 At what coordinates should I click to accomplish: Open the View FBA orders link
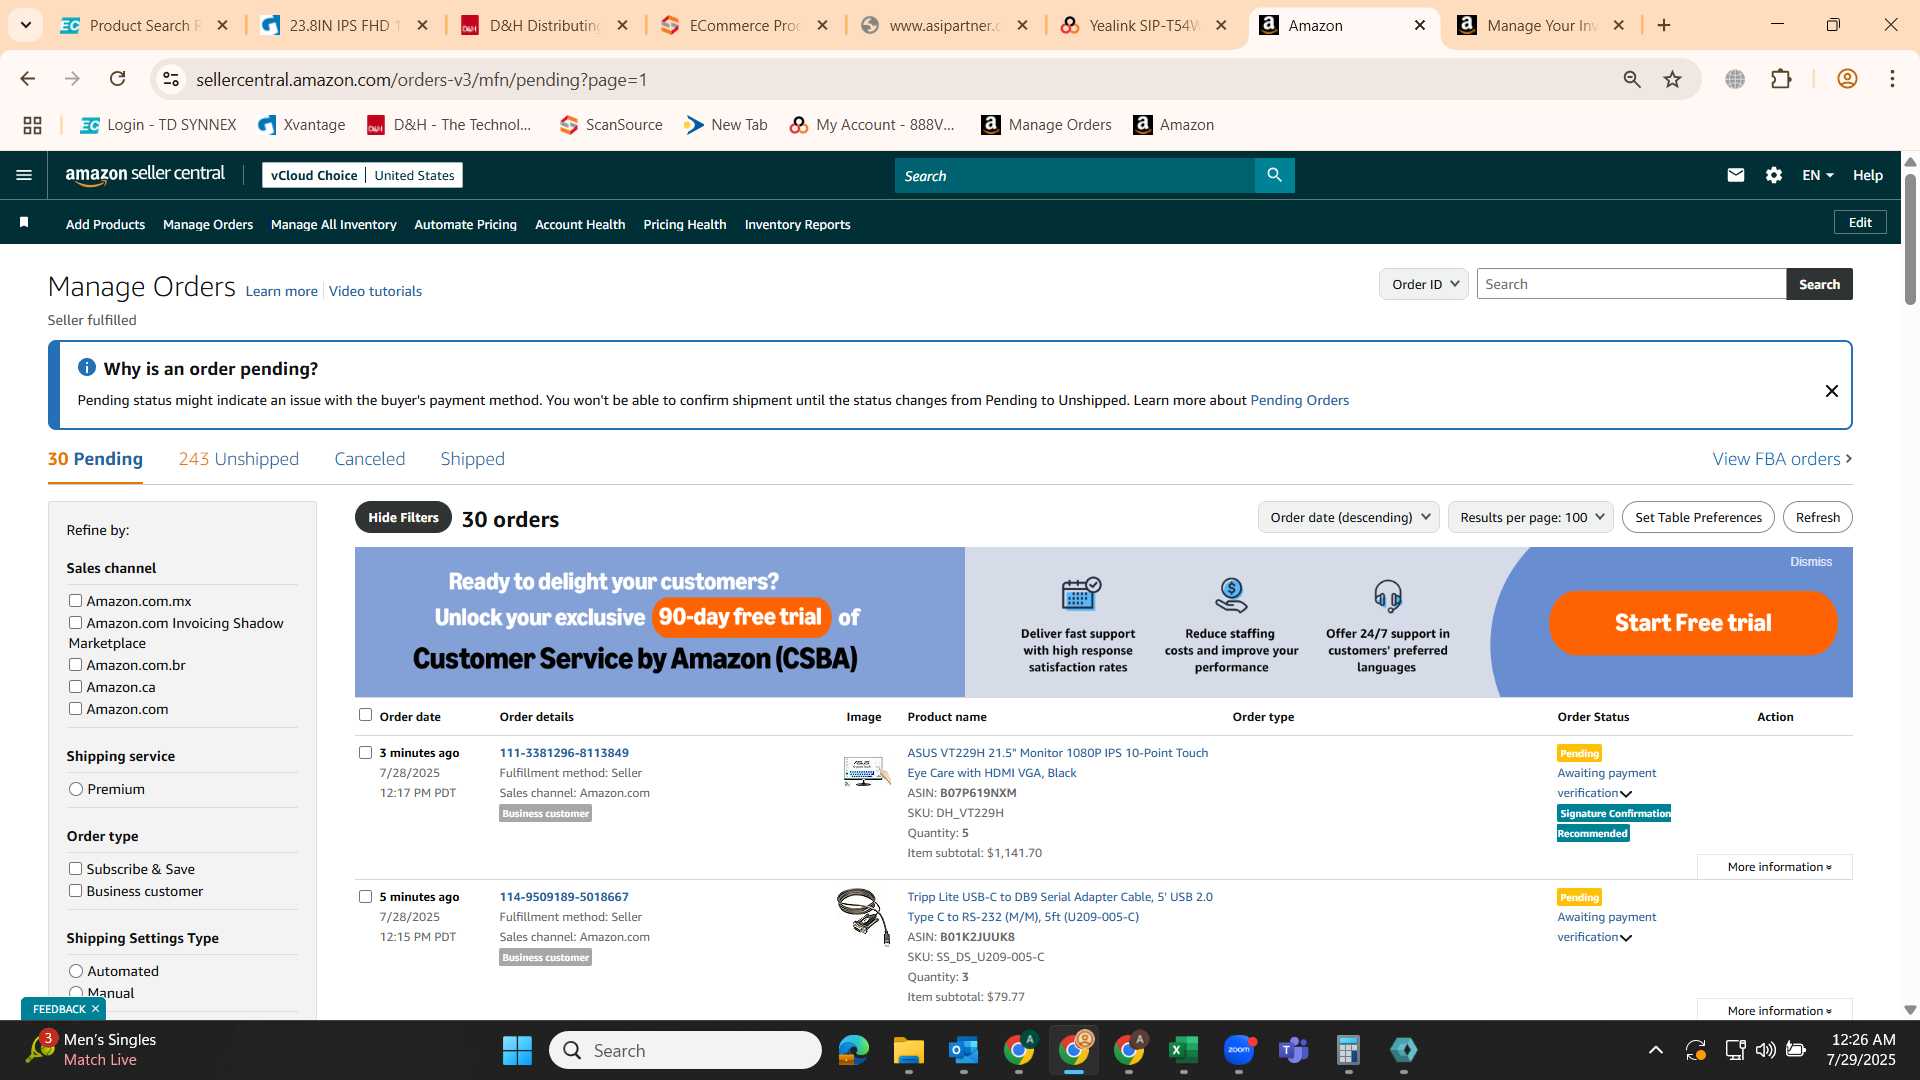(1782, 459)
